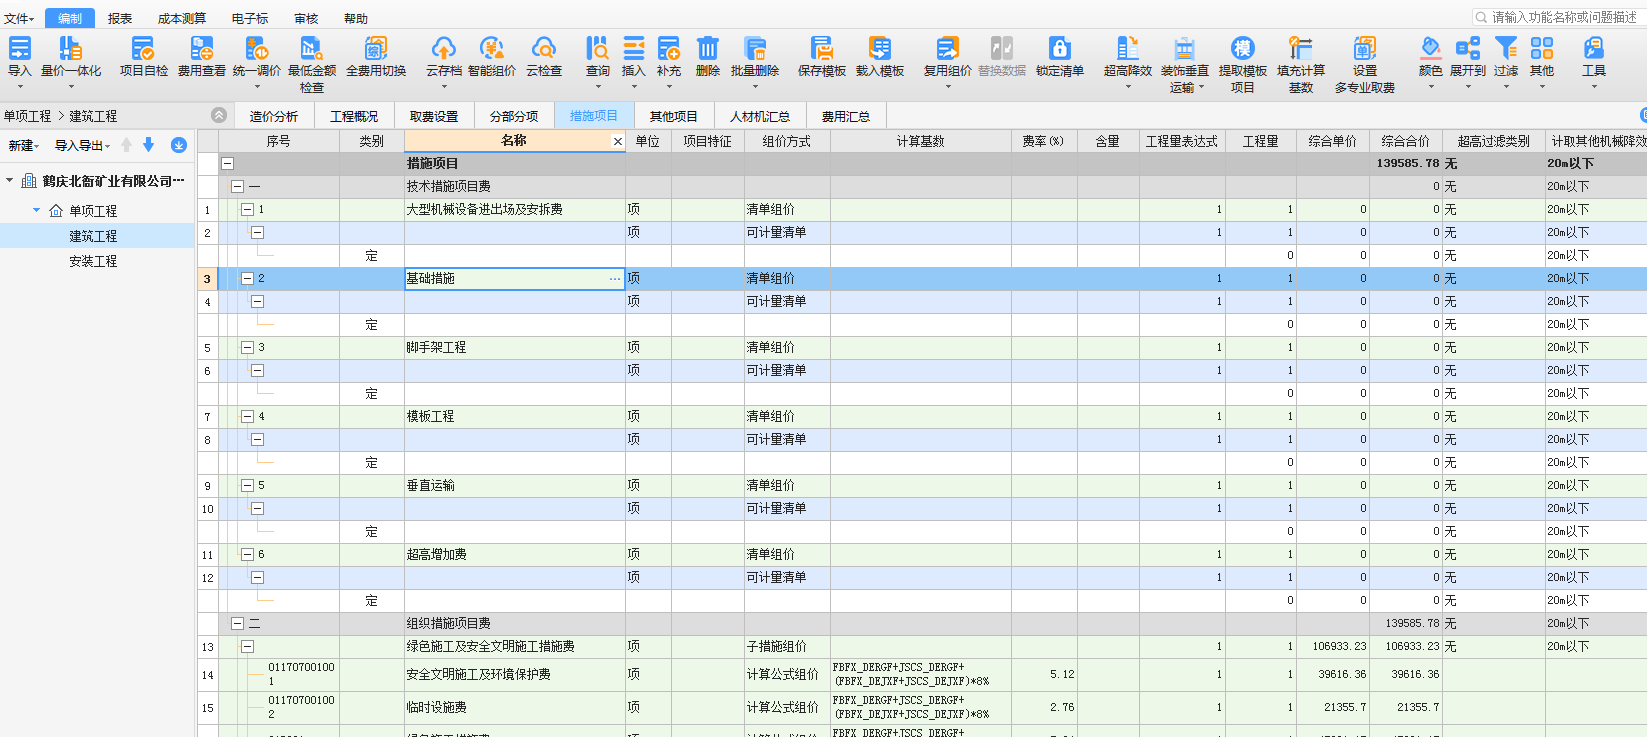Open the 新建 dropdown

(x=23, y=146)
